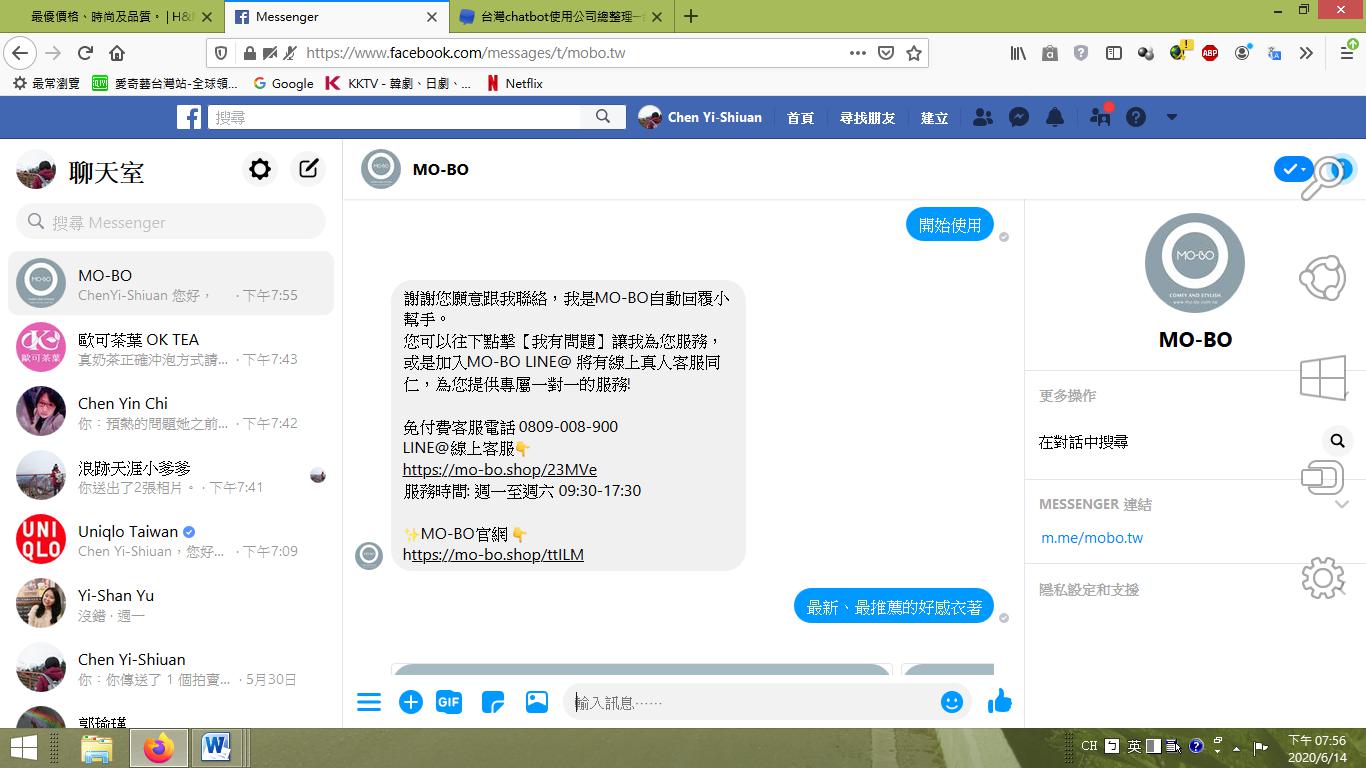Open the 歐可茶葉 OK TEA conversation

coord(171,348)
